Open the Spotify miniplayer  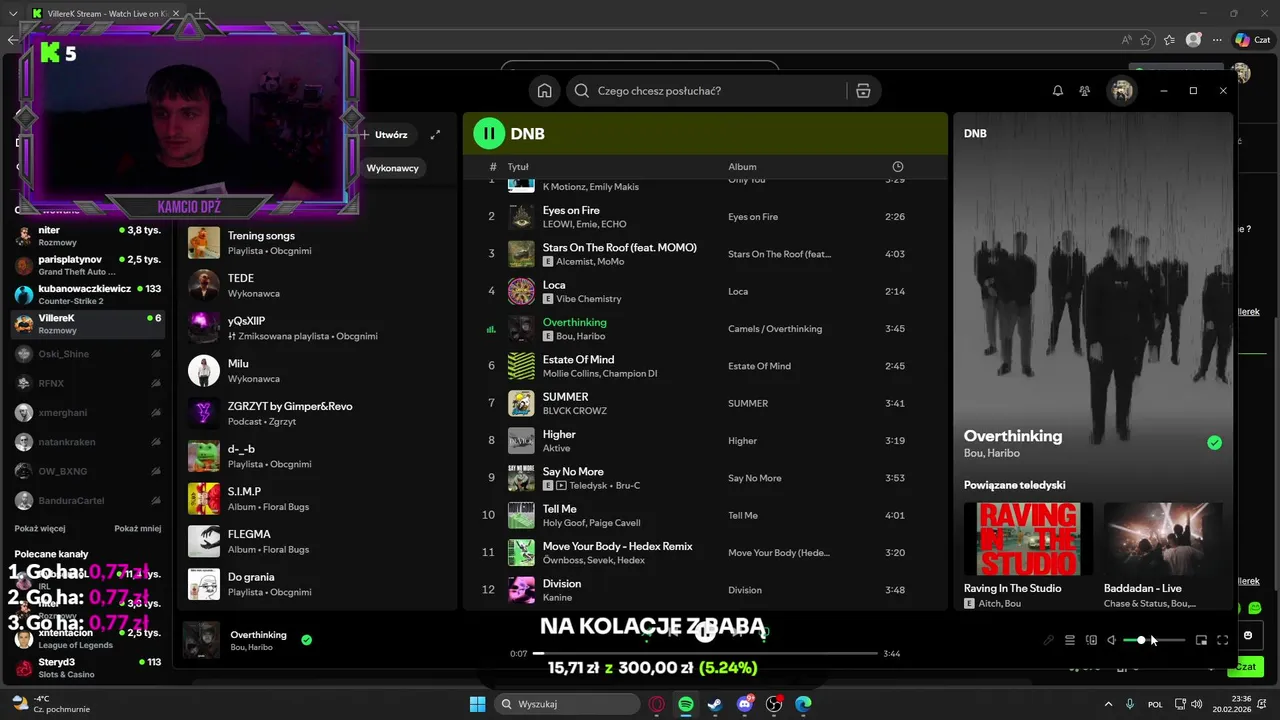1201,640
